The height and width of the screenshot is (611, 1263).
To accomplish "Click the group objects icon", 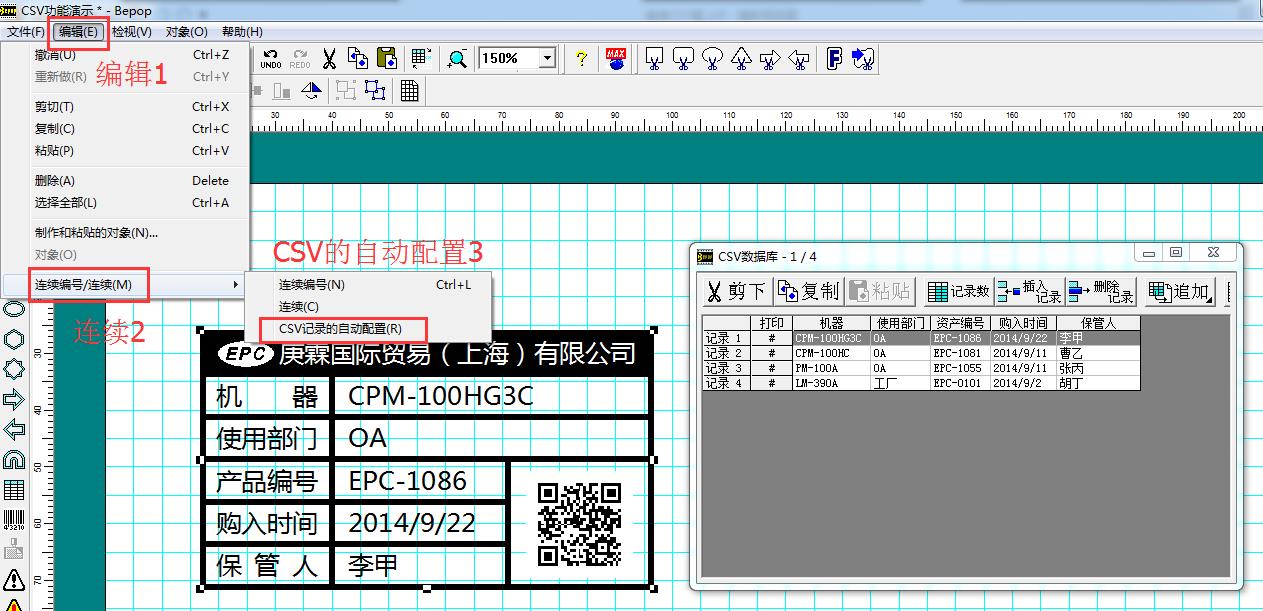I will point(346,91).
